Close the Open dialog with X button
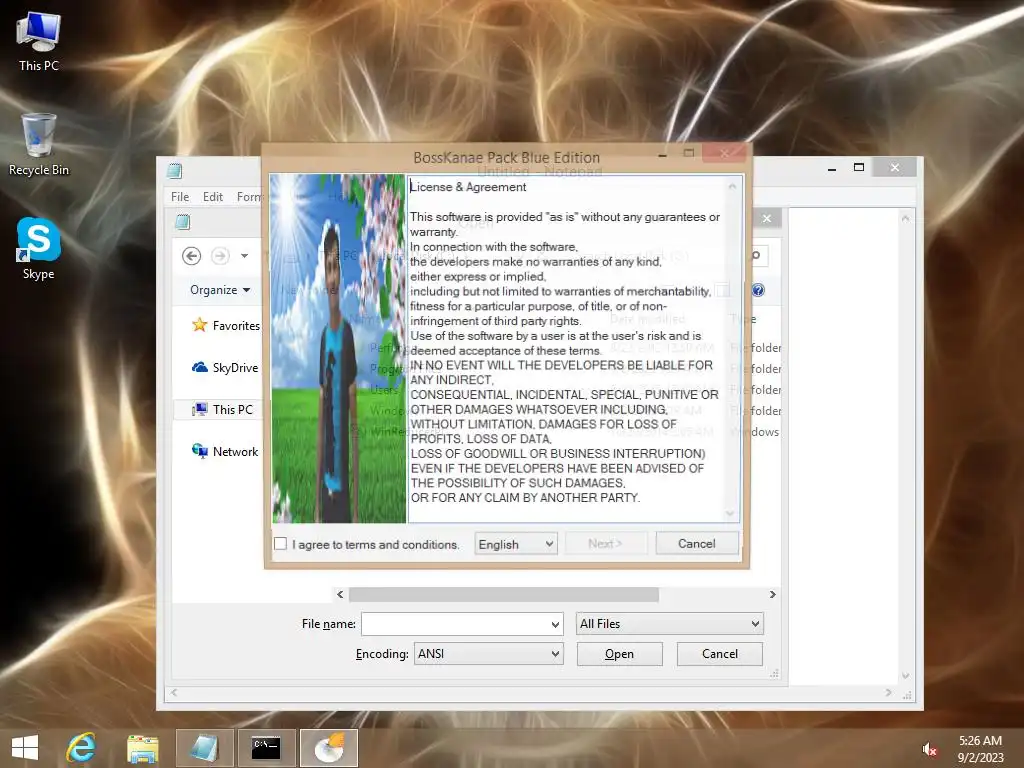The image size is (1024, 768). 767,218
